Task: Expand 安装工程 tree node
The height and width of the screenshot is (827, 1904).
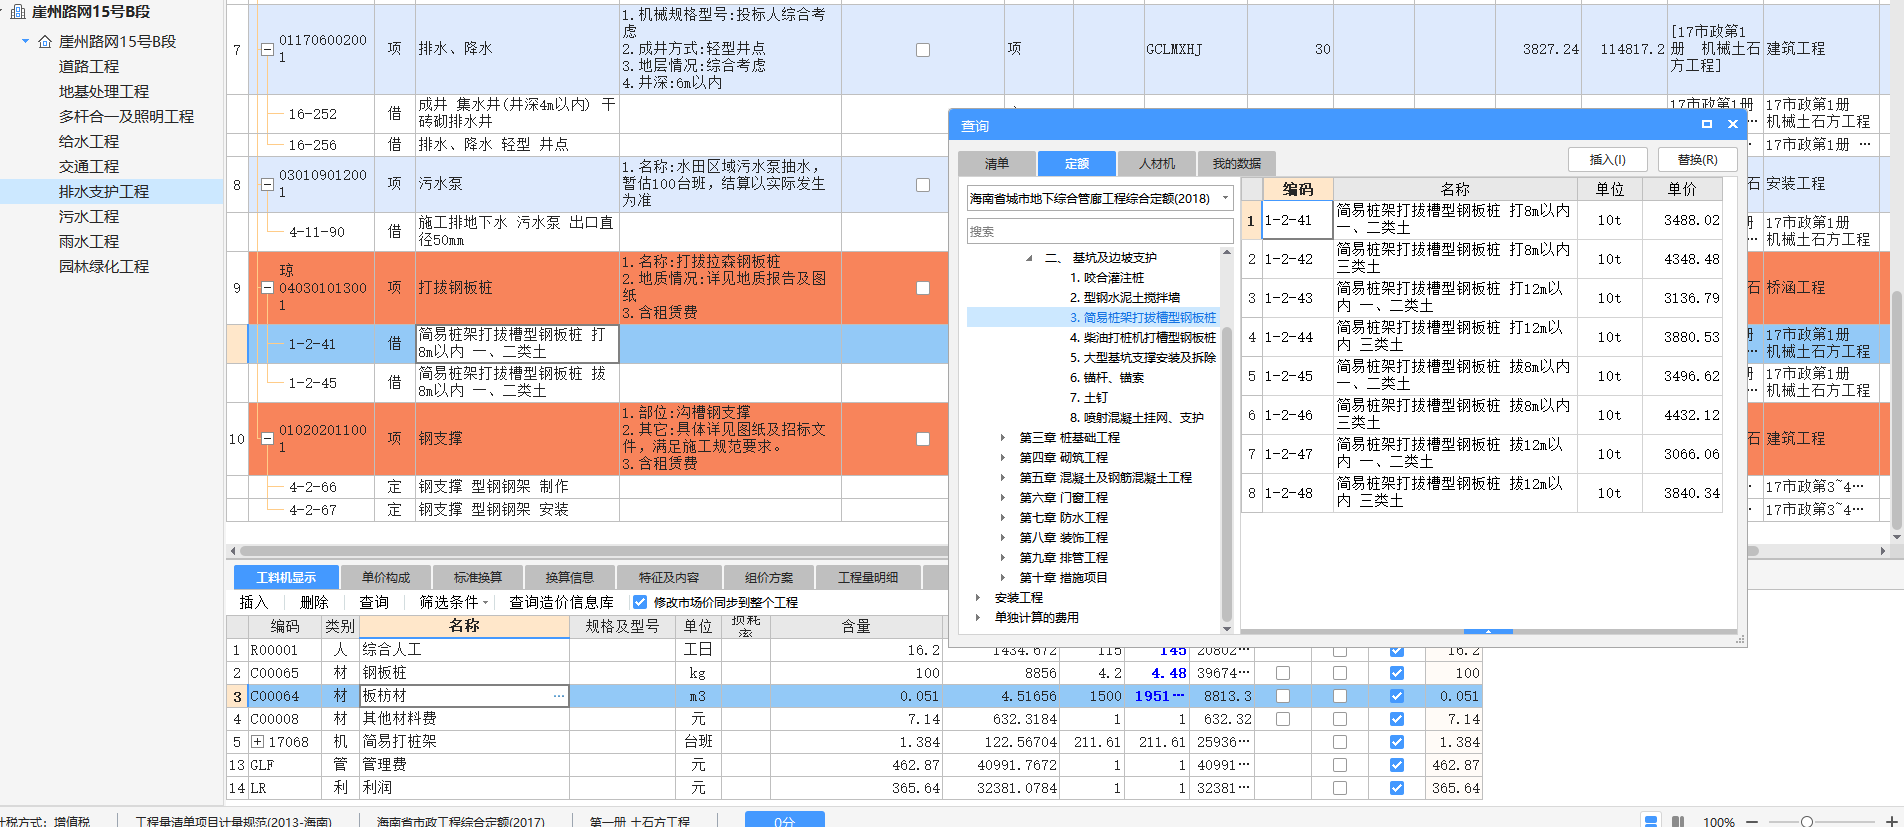Action: pos(978,597)
